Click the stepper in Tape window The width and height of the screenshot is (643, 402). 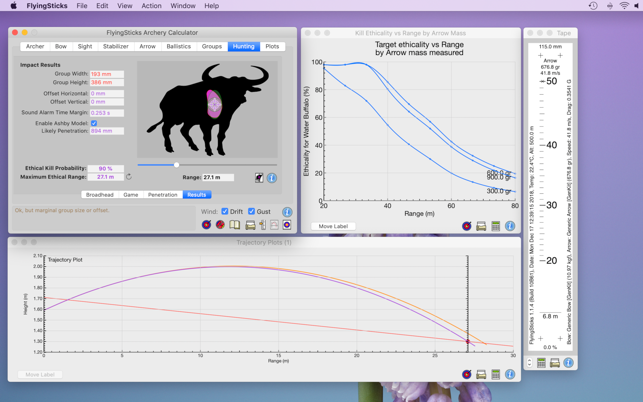(529, 363)
